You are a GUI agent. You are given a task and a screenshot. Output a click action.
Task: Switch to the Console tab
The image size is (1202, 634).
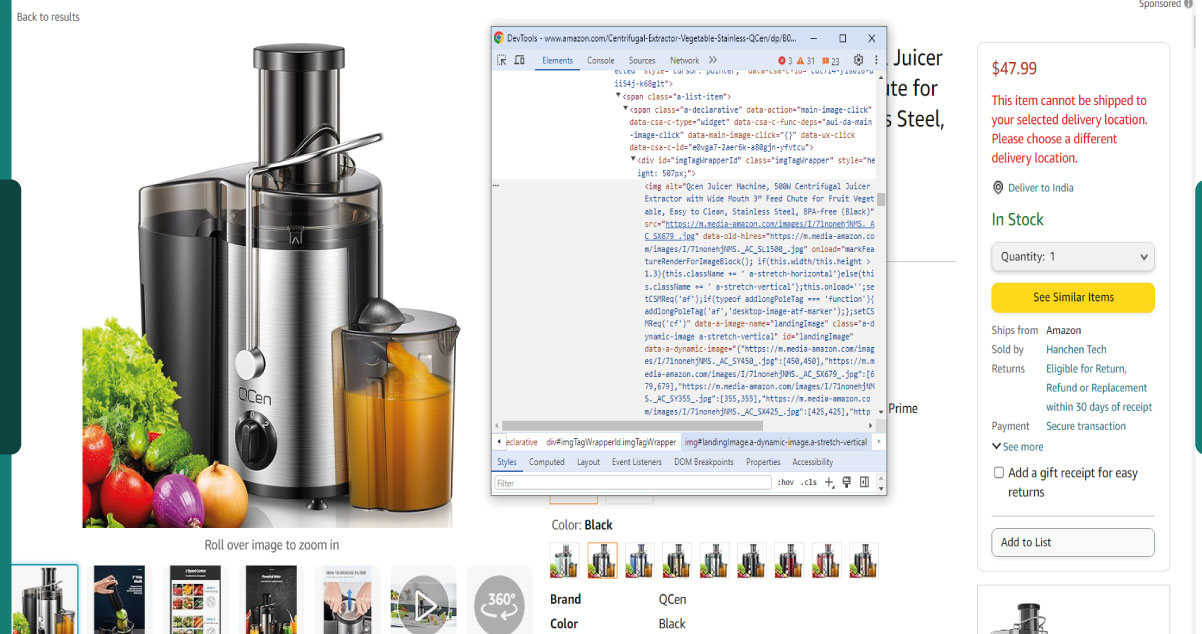[x=601, y=58]
